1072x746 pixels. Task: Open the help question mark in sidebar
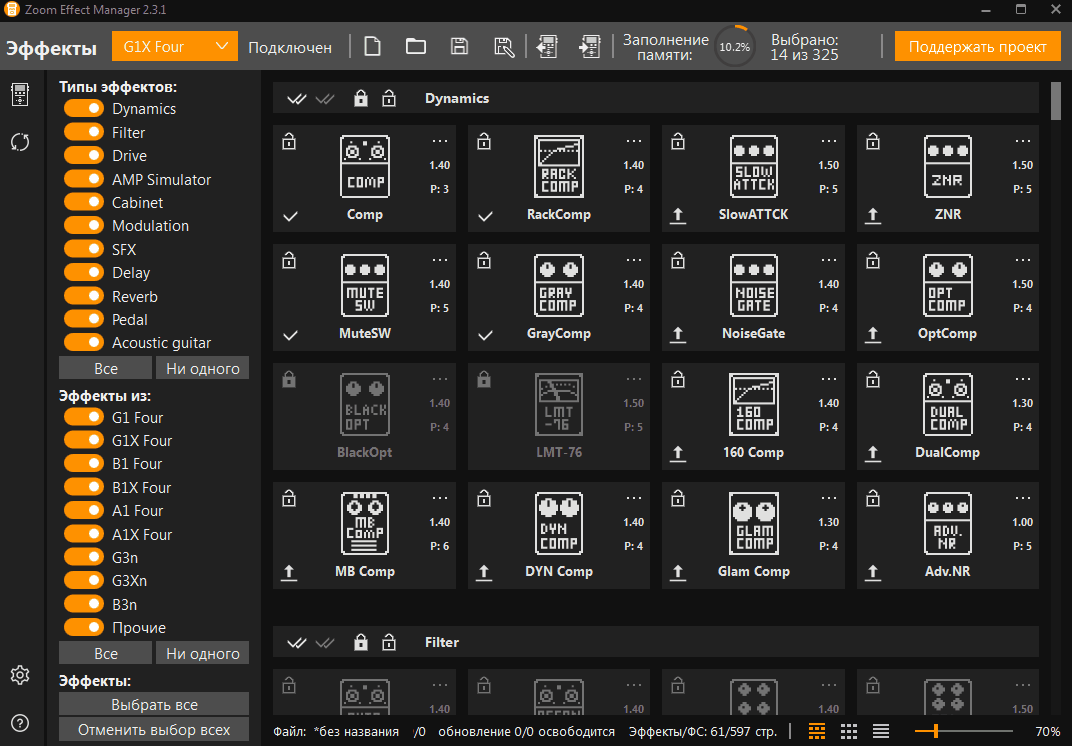20,723
